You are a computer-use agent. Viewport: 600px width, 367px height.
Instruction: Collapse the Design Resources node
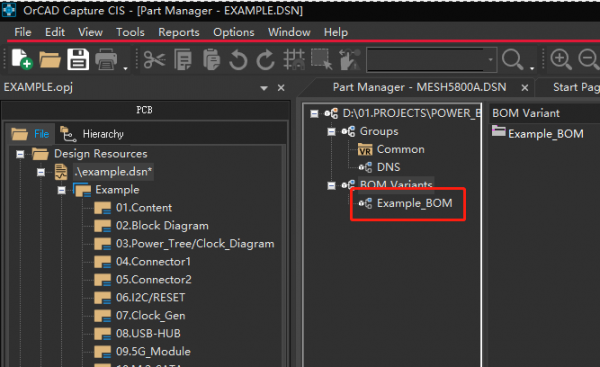pyautogui.click(x=20, y=154)
